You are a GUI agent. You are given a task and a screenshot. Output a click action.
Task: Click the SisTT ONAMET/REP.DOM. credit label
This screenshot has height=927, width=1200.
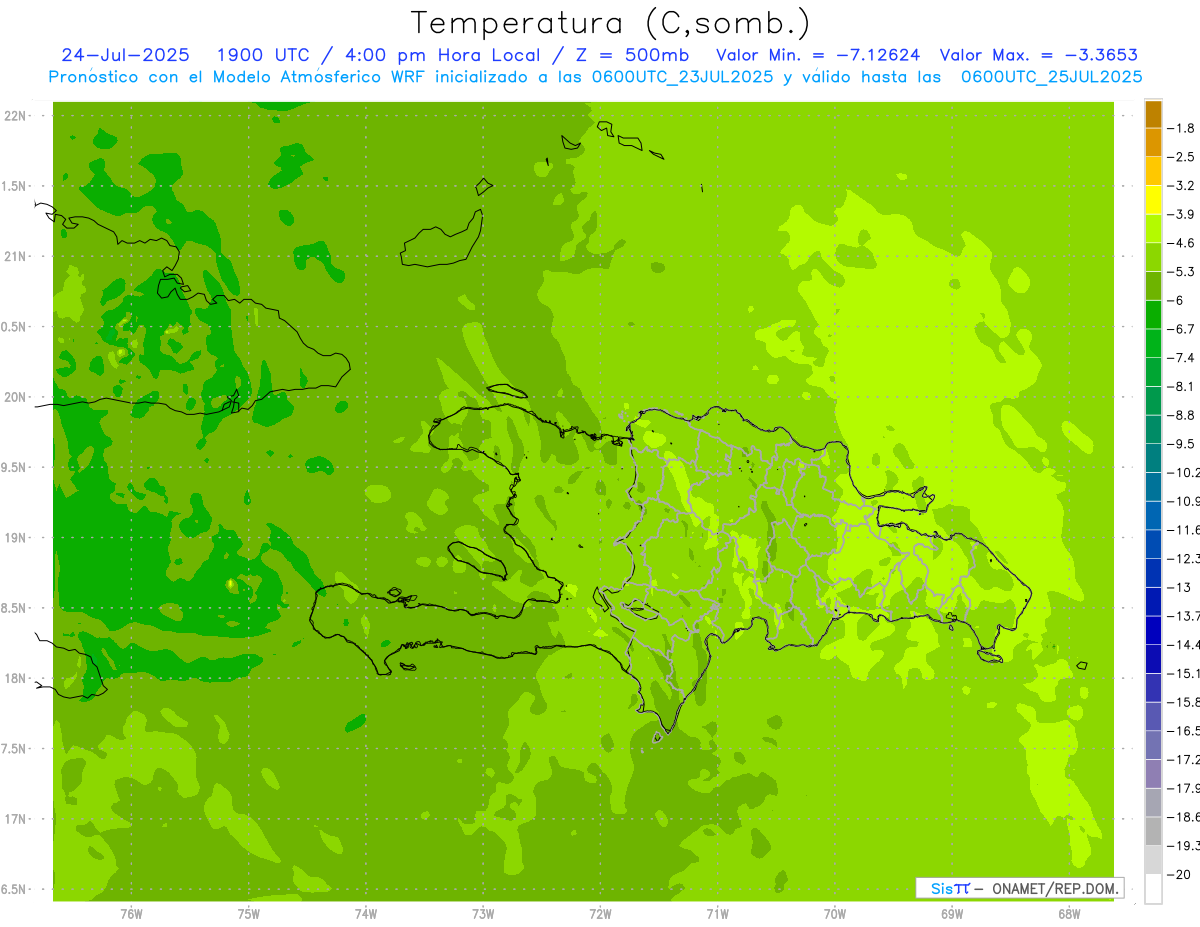point(1019,888)
